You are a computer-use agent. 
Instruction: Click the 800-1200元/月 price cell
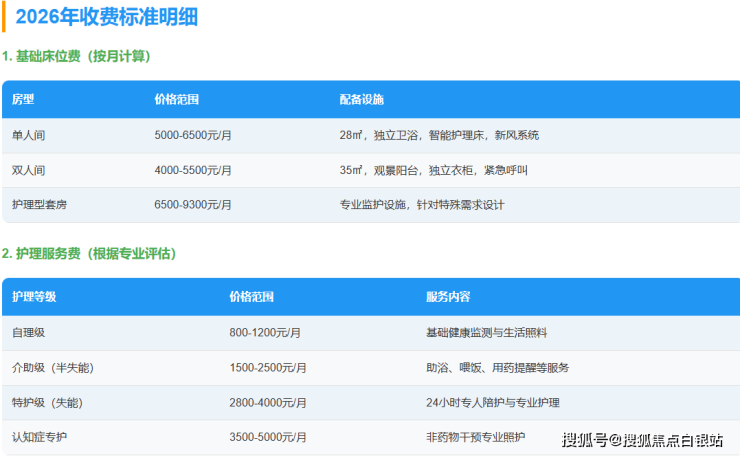[264, 332]
